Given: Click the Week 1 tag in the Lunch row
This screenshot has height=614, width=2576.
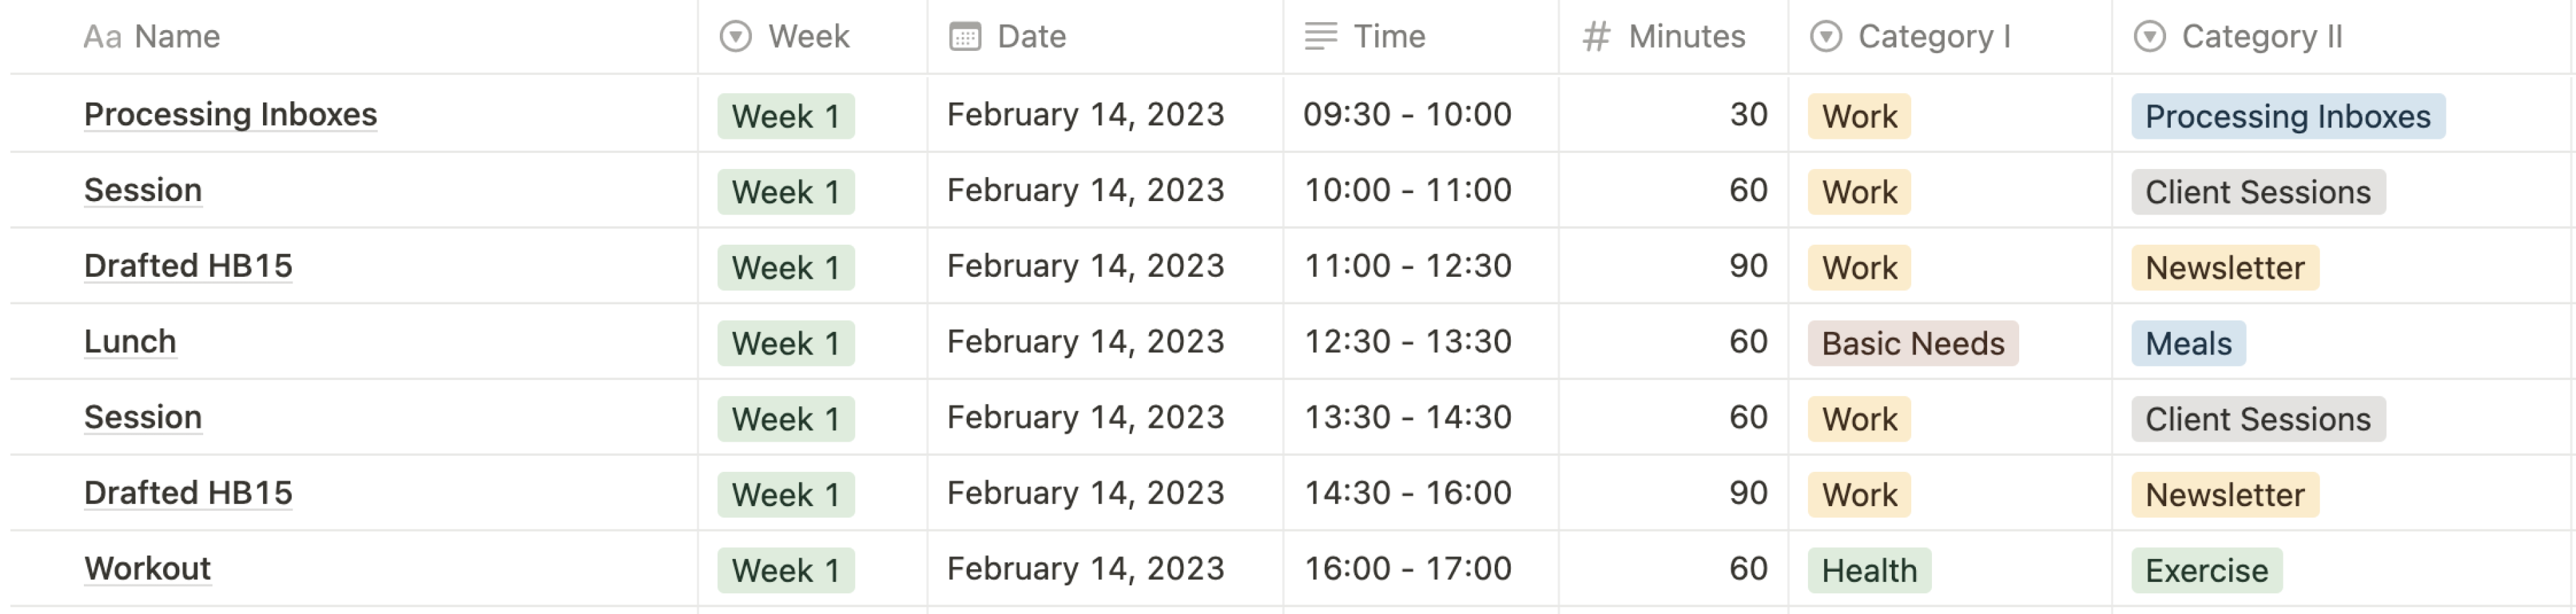Looking at the screenshot, I should [x=786, y=343].
